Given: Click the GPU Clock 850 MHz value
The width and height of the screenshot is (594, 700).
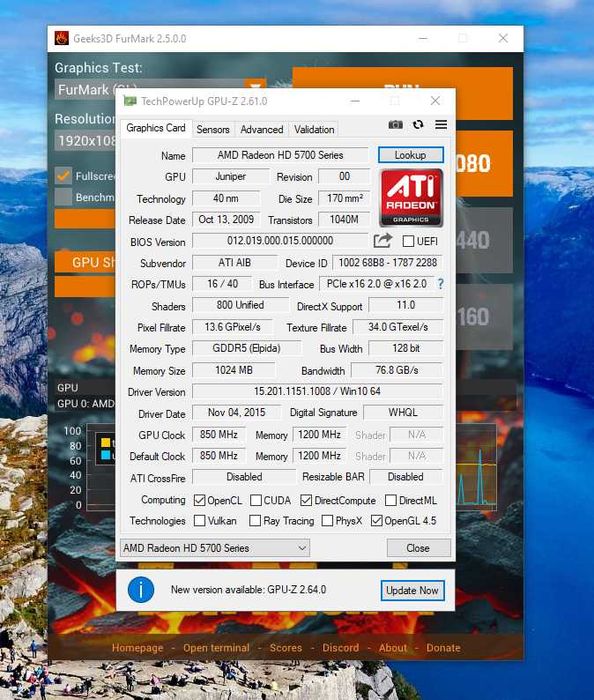Looking at the screenshot, I should tap(219, 434).
